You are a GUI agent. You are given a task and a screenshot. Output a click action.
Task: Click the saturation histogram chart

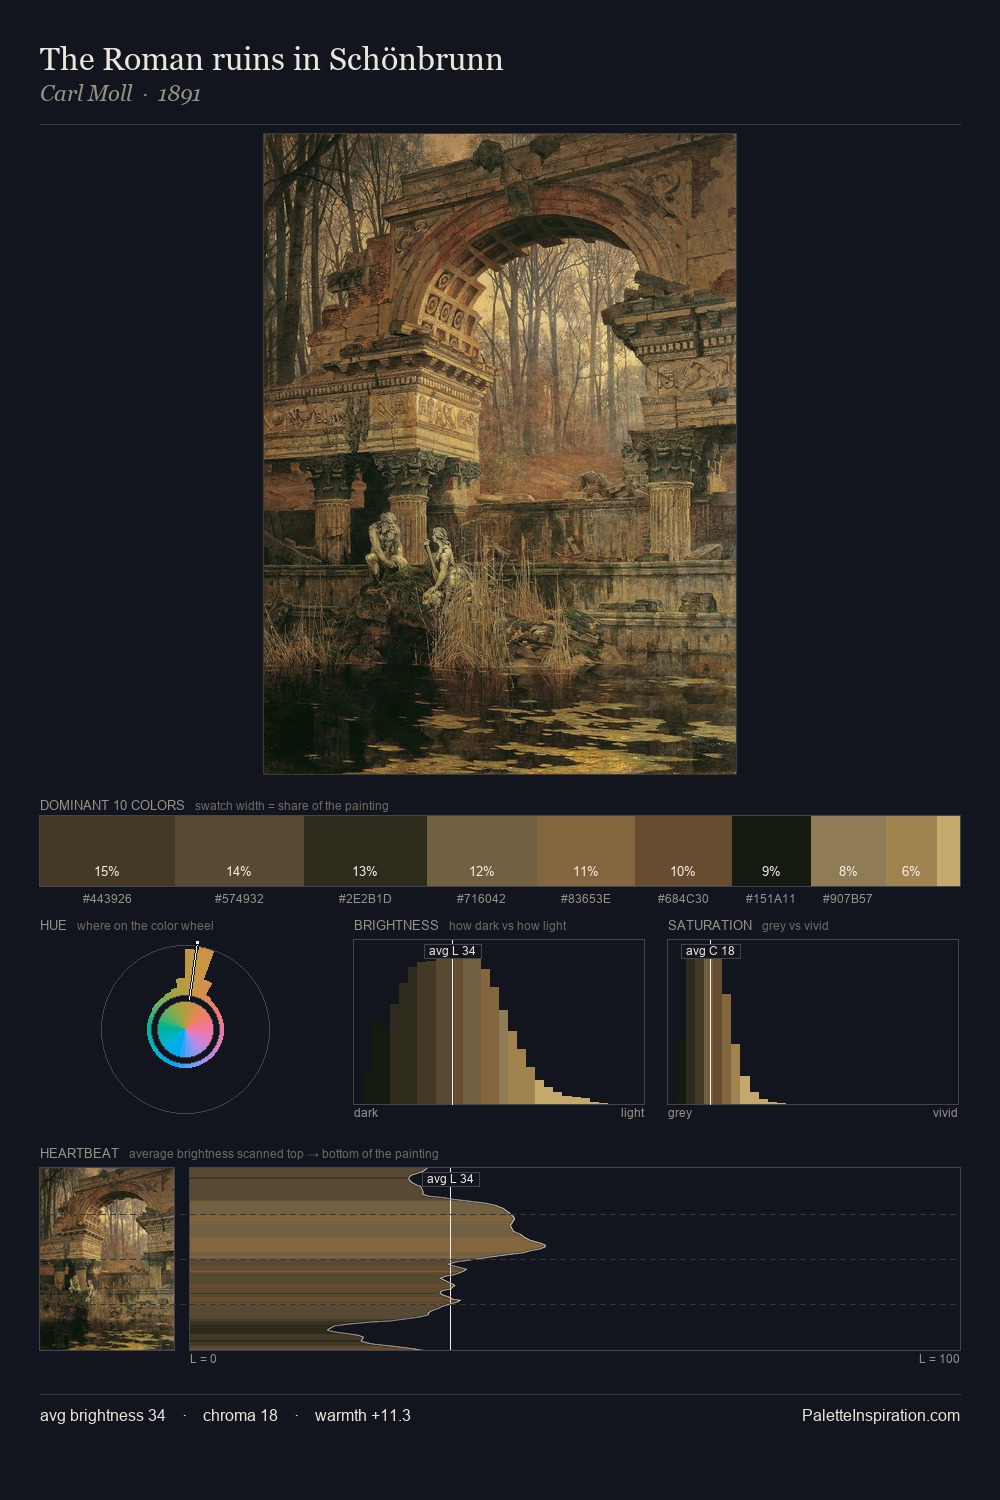[x=813, y=1022]
